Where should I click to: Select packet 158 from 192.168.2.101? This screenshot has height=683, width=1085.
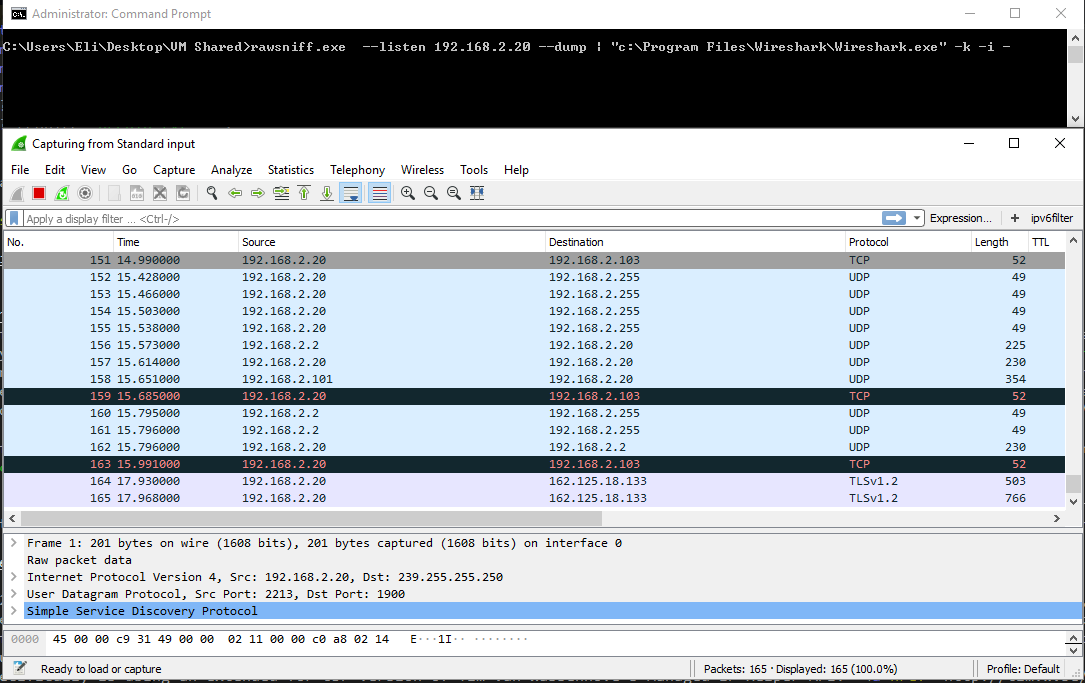(x=534, y=379)
